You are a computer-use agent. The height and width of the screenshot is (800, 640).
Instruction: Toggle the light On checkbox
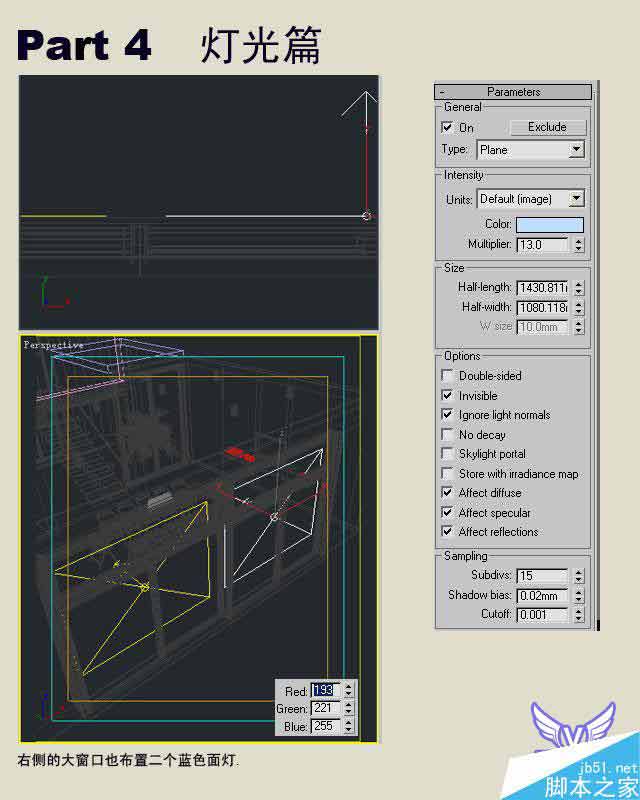click(x=447, y=127)
